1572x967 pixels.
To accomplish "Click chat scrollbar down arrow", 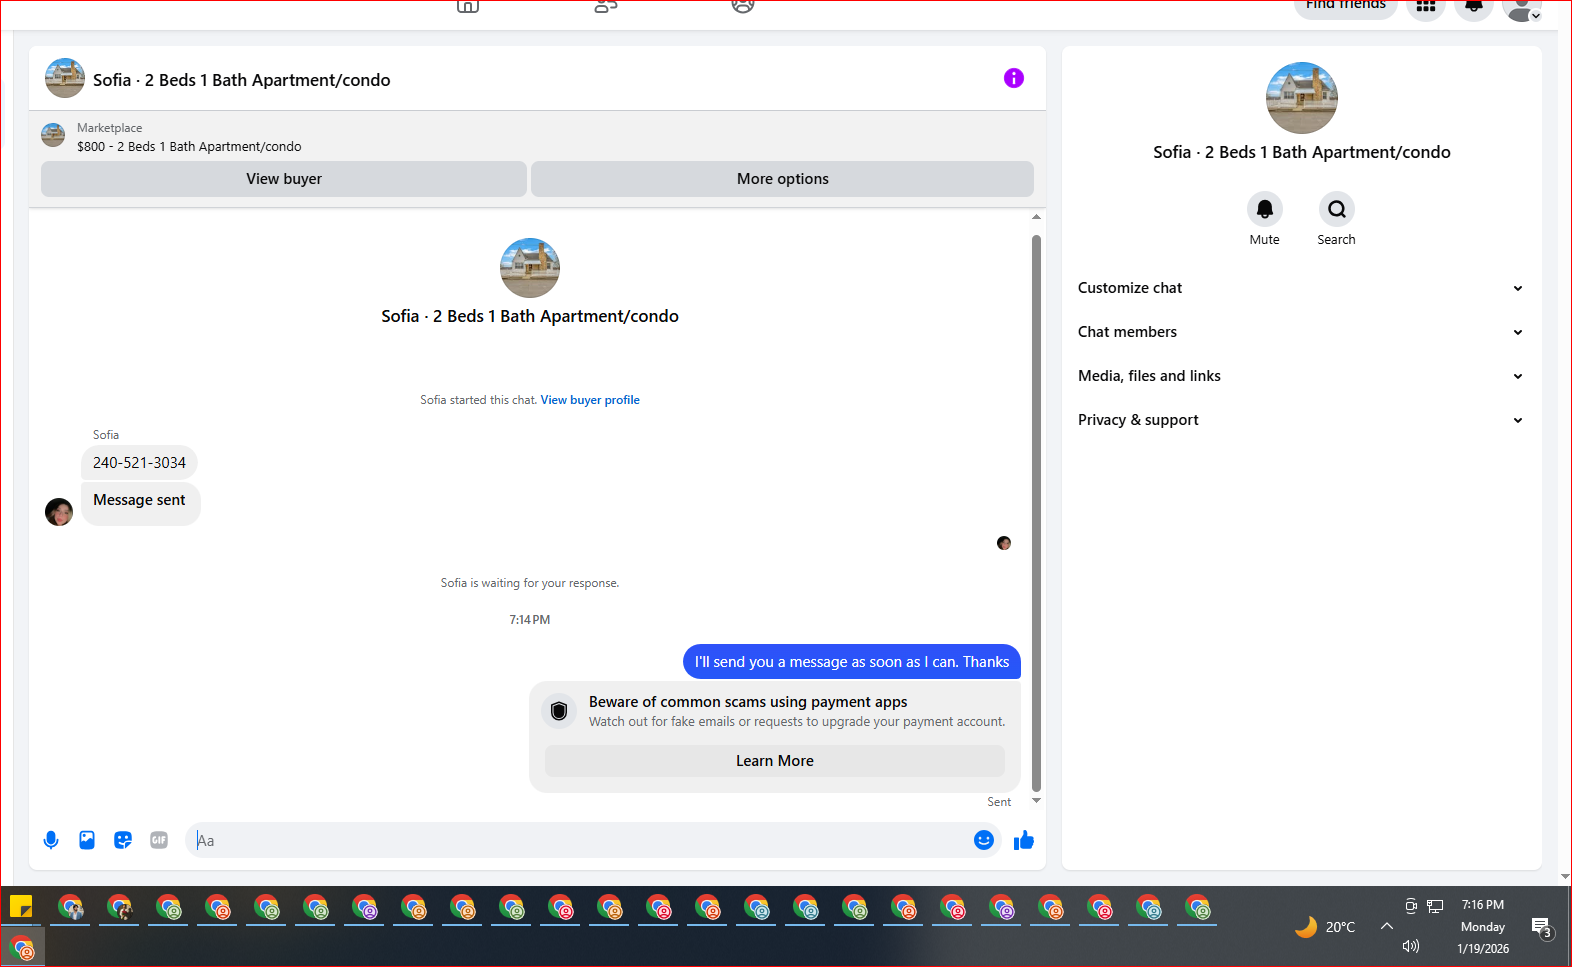I will point(1036,800).
